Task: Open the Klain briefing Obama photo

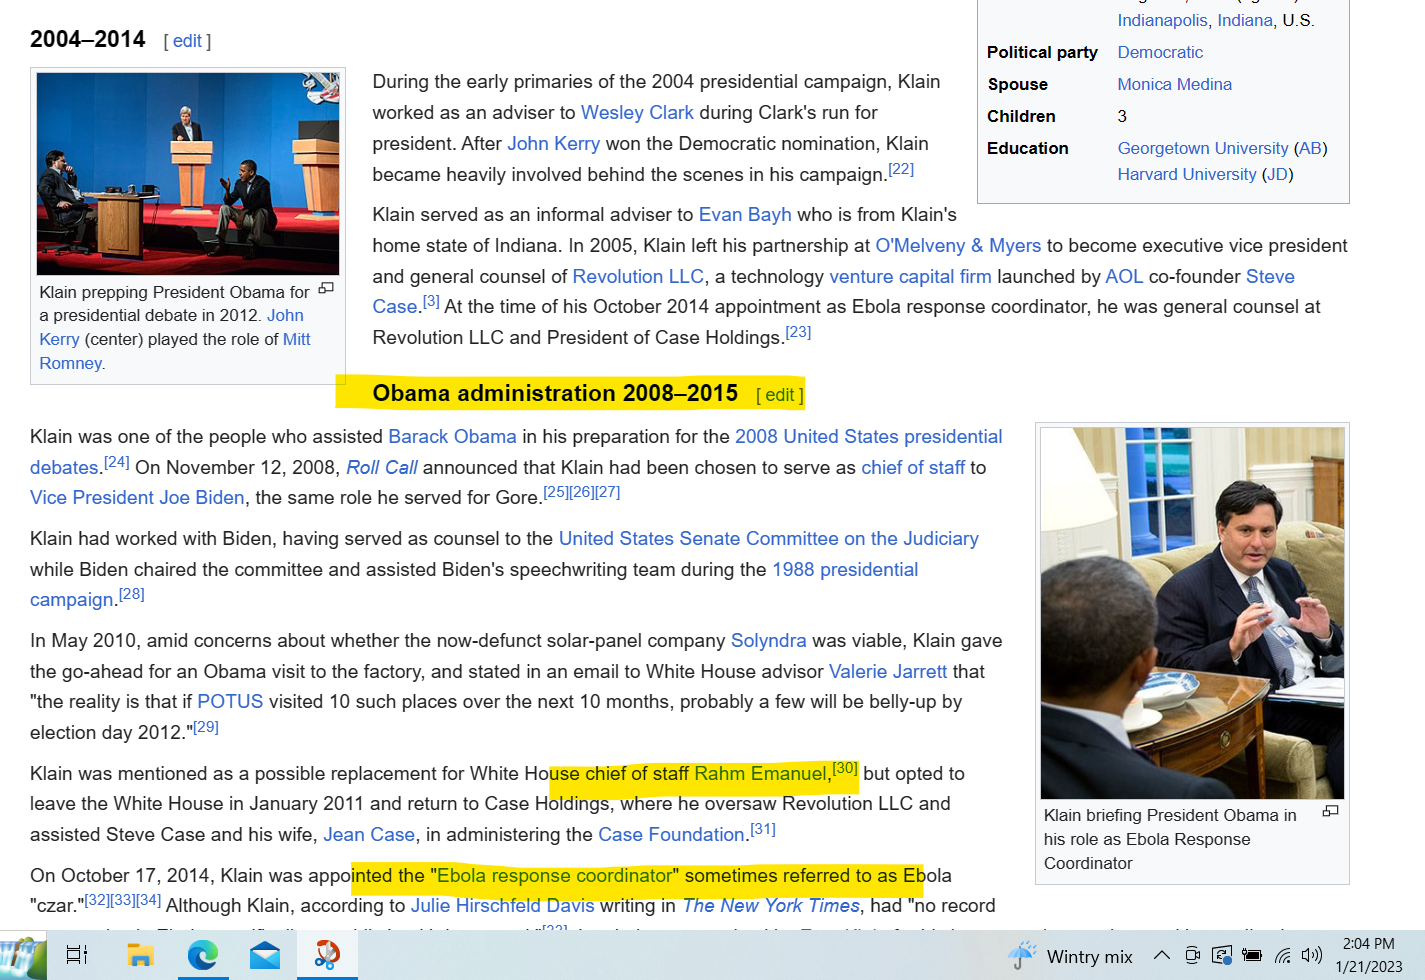Action: 1192,613
